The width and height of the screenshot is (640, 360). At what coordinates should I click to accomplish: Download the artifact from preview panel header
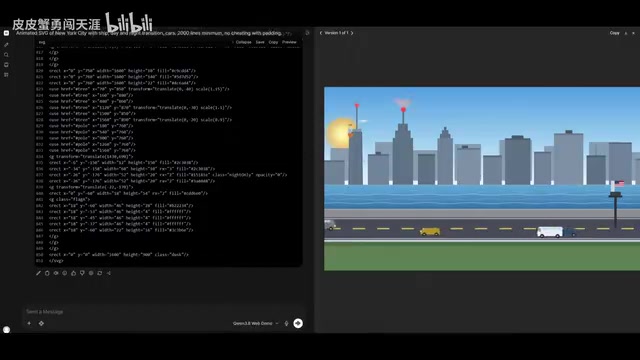coord(626,33)
